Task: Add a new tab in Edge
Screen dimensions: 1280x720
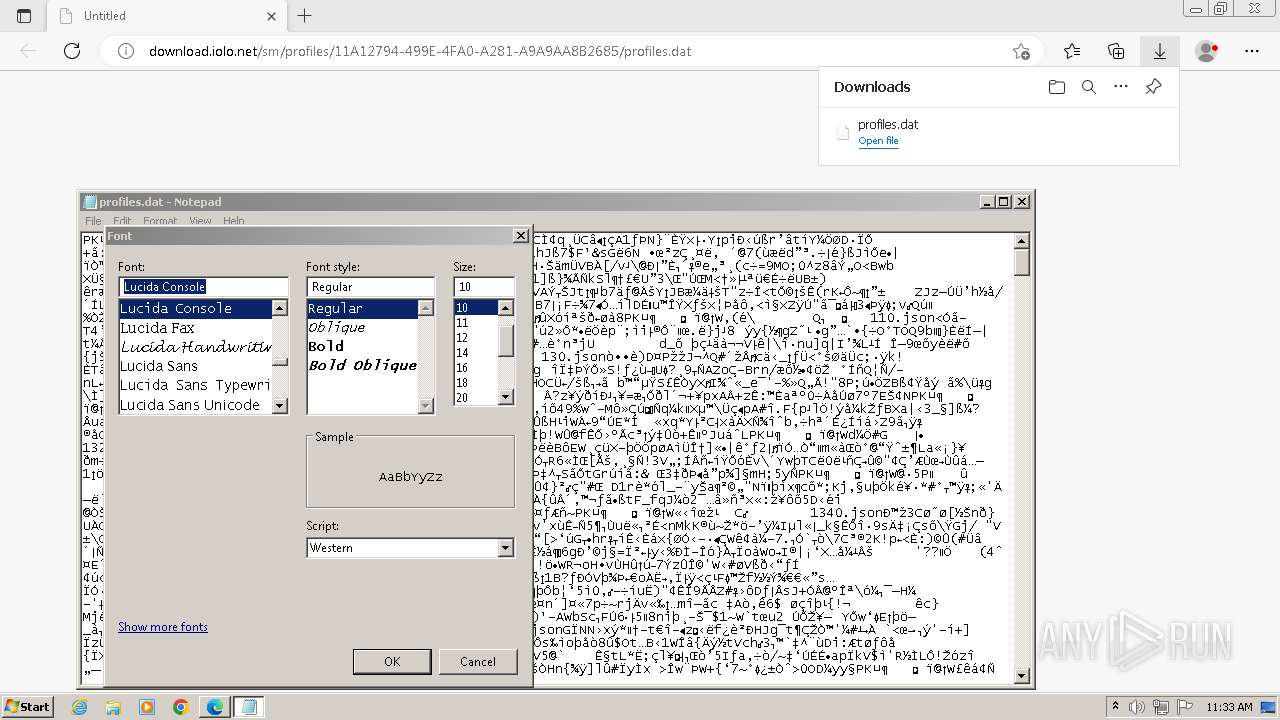Action: pyautogui.click(x=305, y=16)
